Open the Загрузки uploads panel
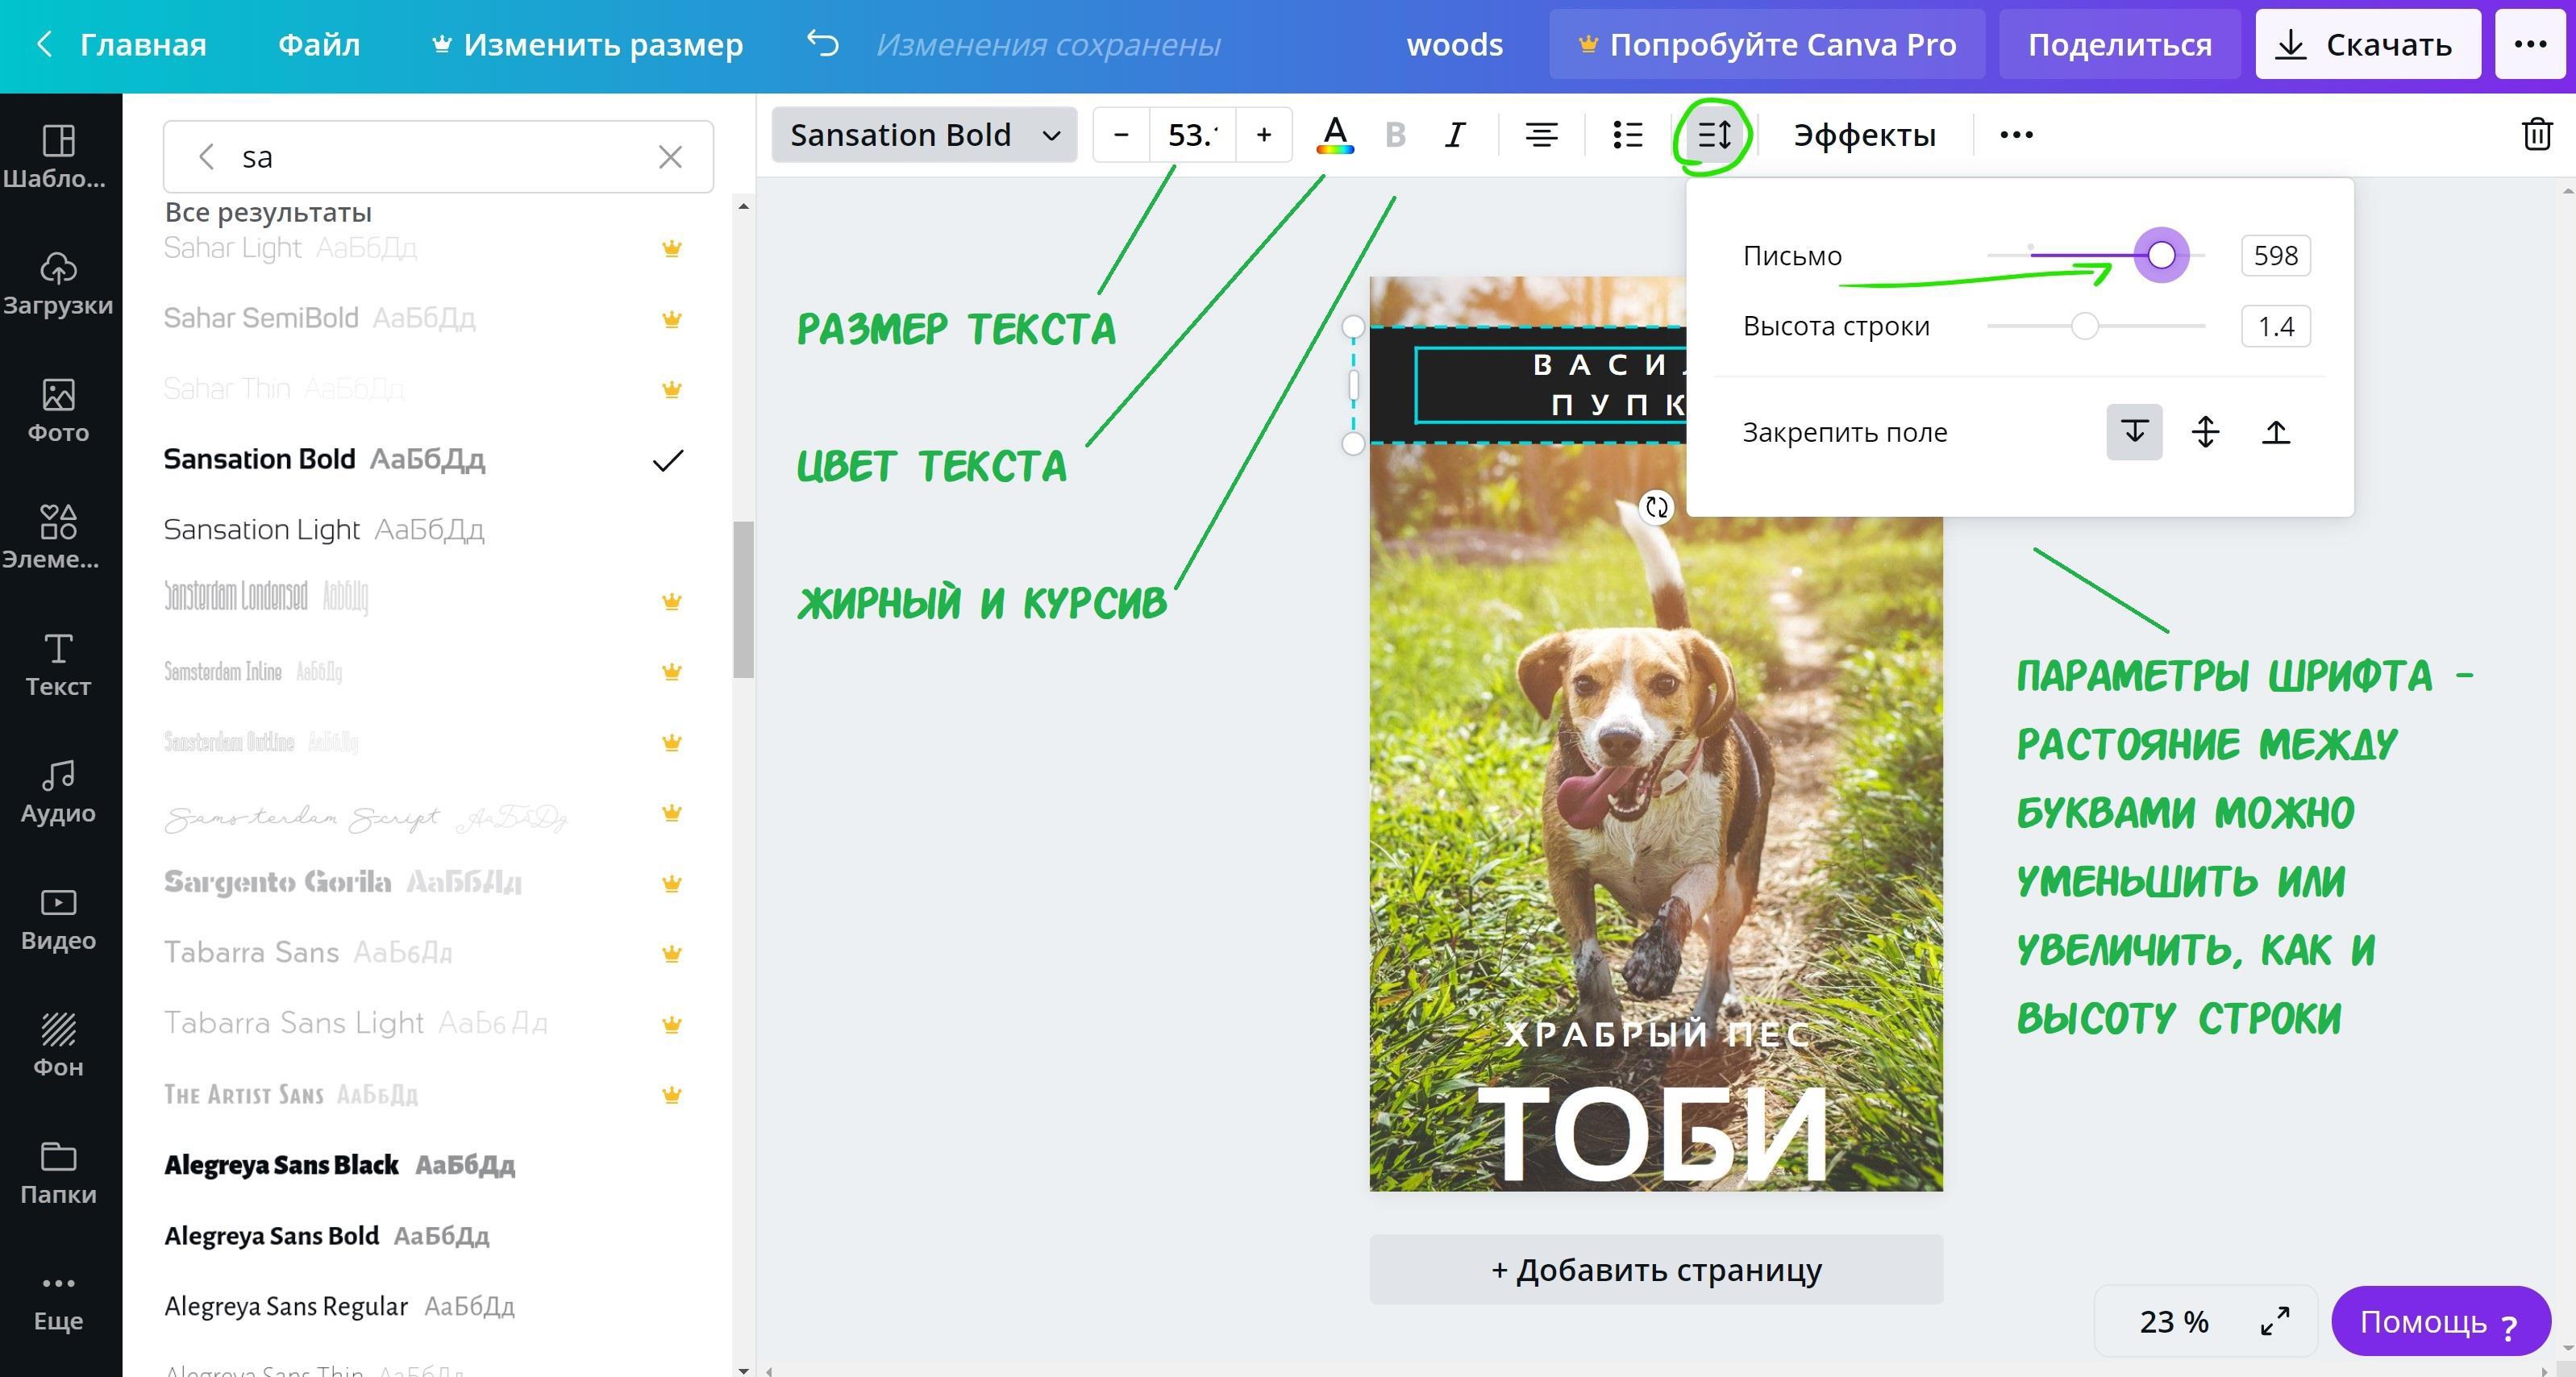Viewport: 2576px width, 1377px height. (x=58, y=284)
